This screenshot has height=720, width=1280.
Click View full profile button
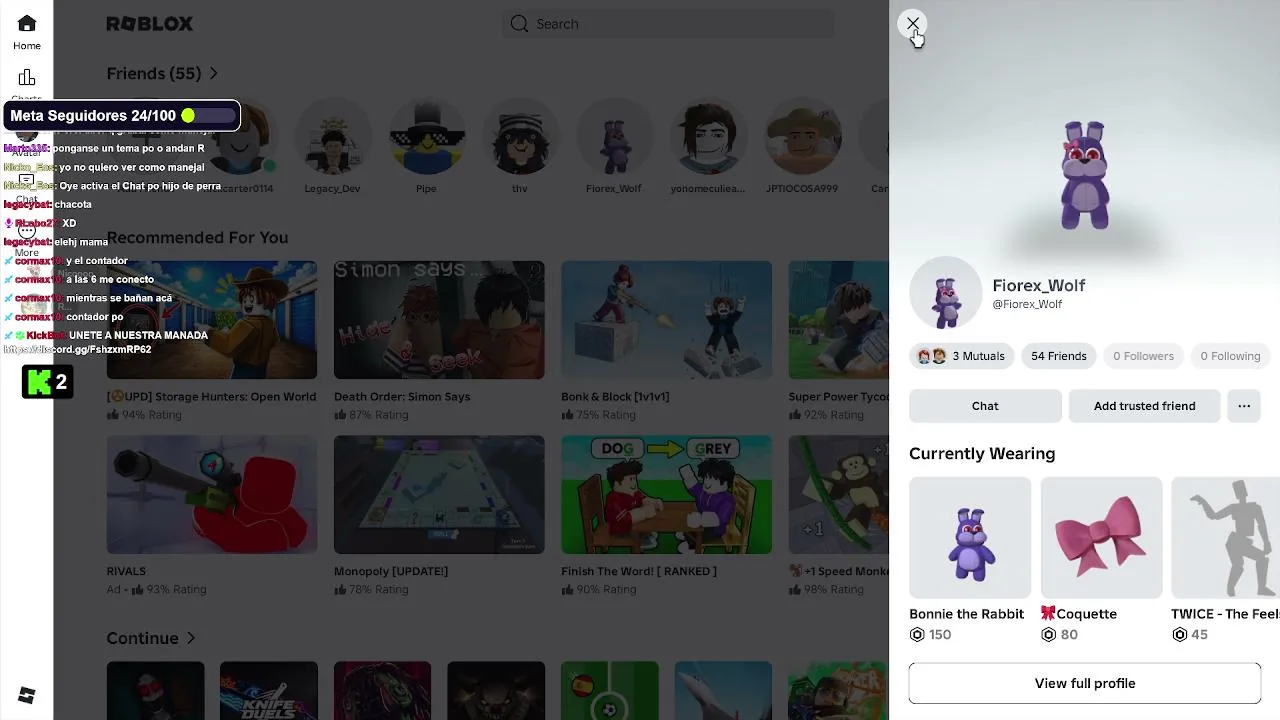point(1085,683)
